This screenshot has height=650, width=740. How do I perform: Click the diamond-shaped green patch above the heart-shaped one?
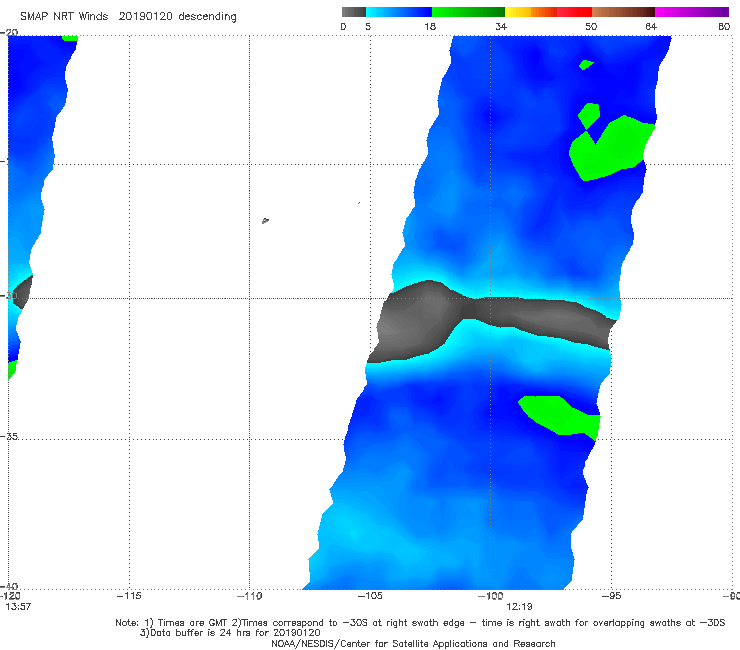pos(589,116)
